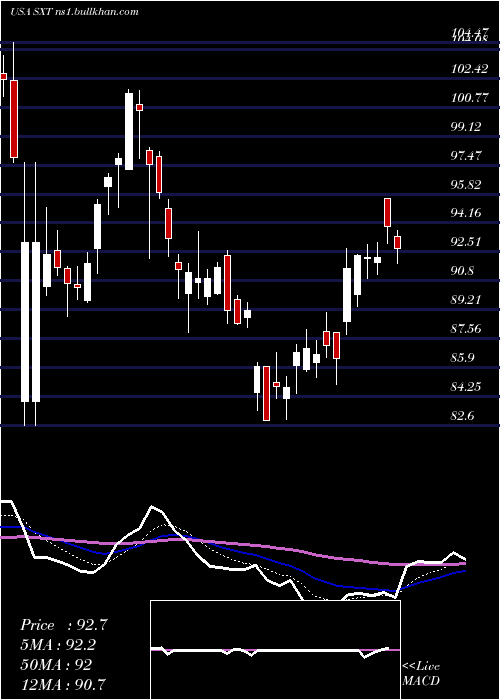The image size is (500, 700).
Task: Select the 82.6 price axis label
Action: click(462, 416)
